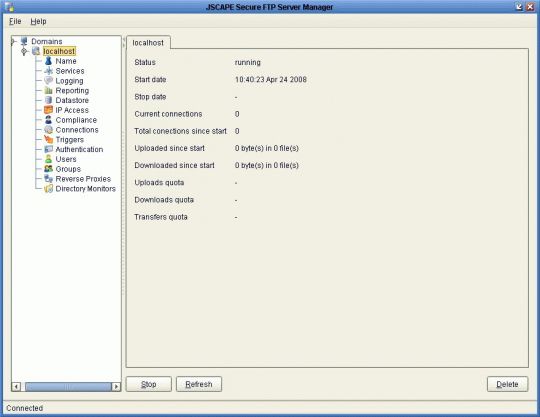Image resolution: width=540 pixels, height=417 pixels.
Task: Click the Connections globe icon
Action: tap(49, 130)
